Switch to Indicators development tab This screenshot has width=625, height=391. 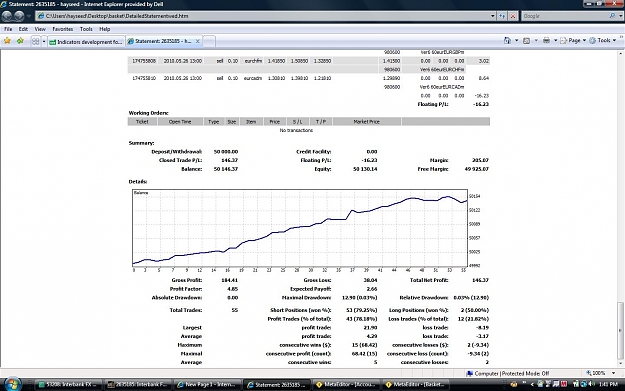point(86,41)
